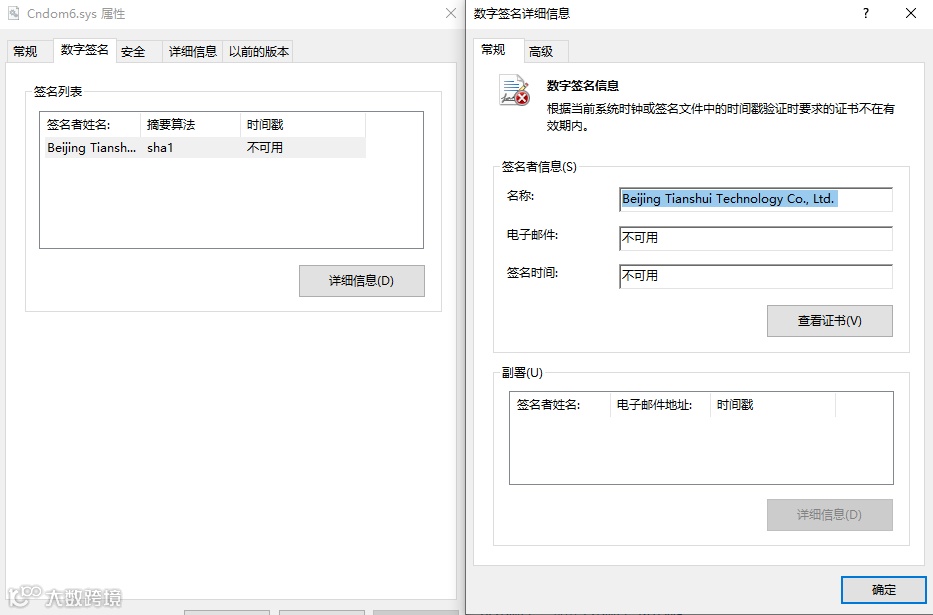This screenshot has height=615, width=933.
Task: Close the Cndom6.sys 属性 window
Action: pyautogui.click(x=451, y=13)
